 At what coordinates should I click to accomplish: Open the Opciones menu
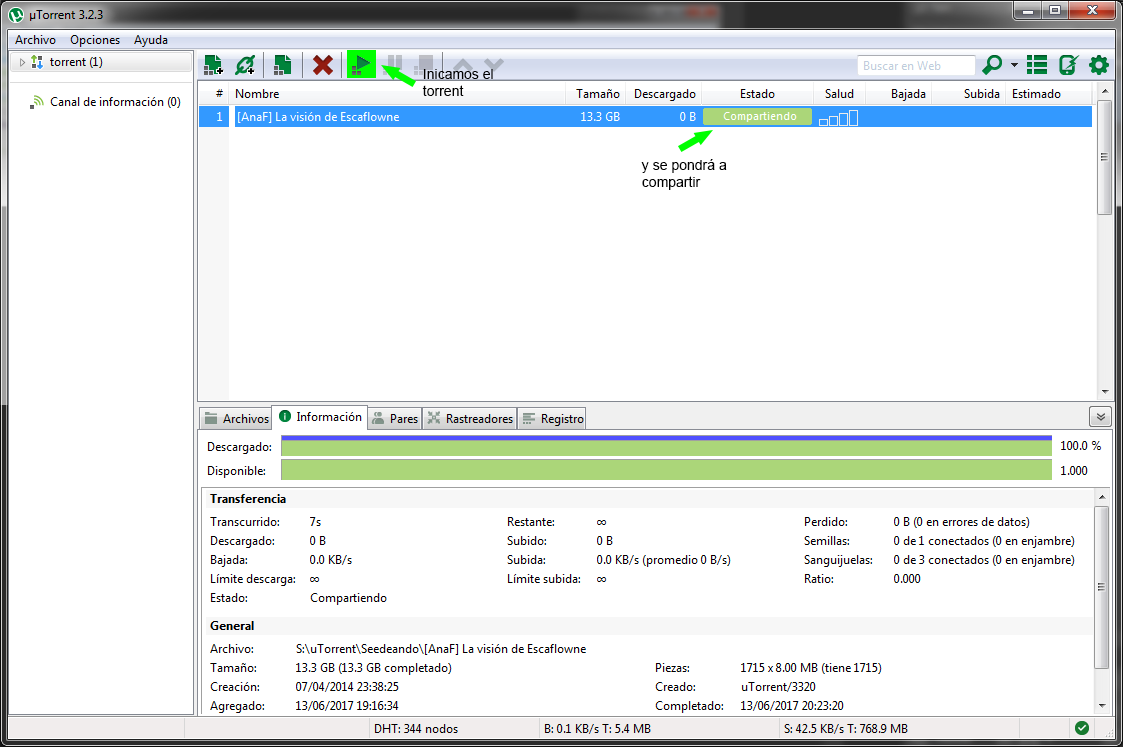coord(94,40)
